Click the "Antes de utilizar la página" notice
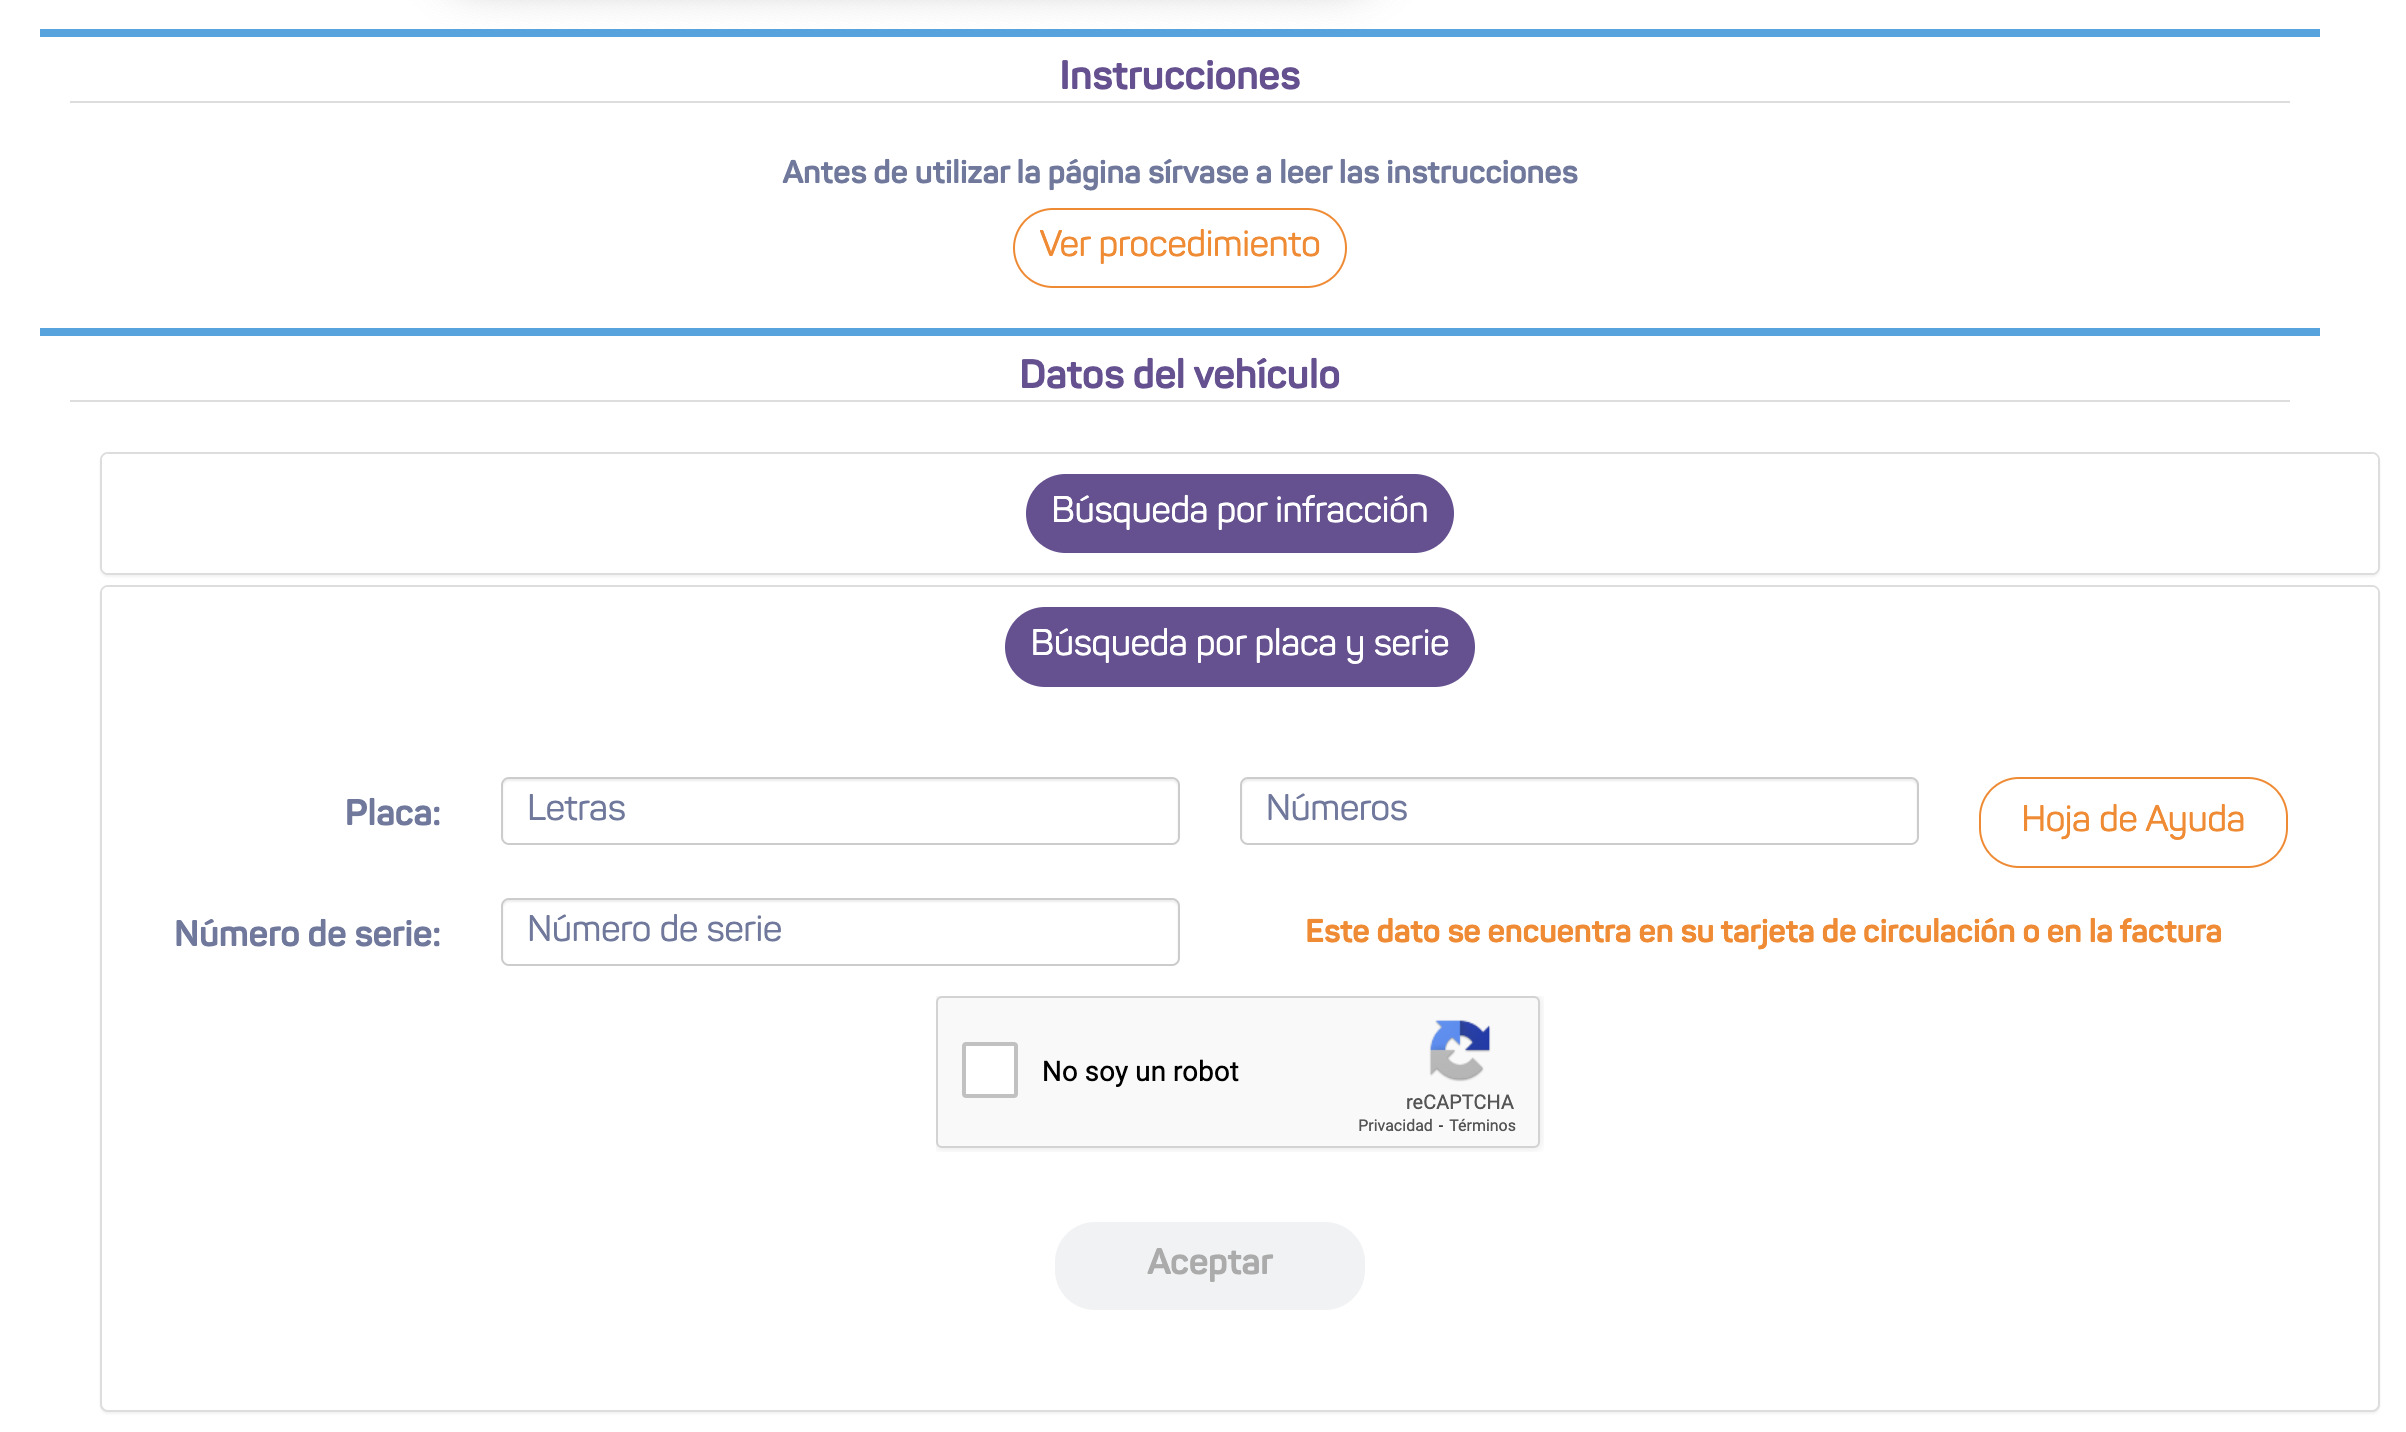The image size is (2406, 1432). [1179, 173]
